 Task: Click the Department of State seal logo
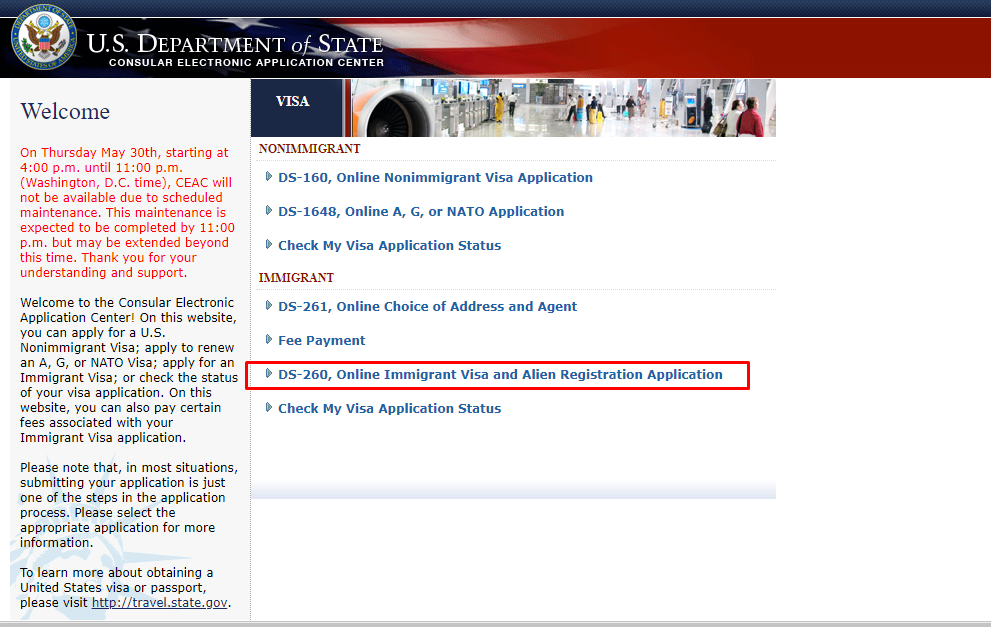pyautogui.click(x=44, y=38)
